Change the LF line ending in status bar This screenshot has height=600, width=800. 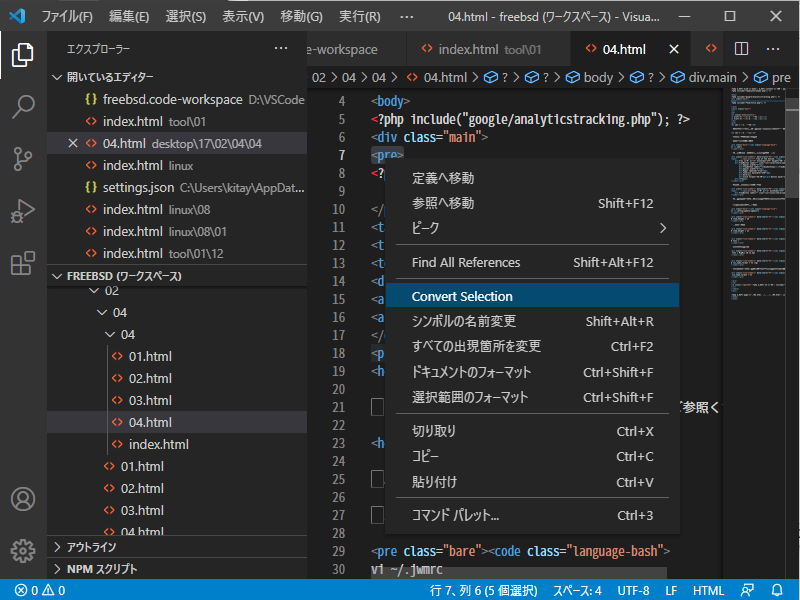[671, 590]
